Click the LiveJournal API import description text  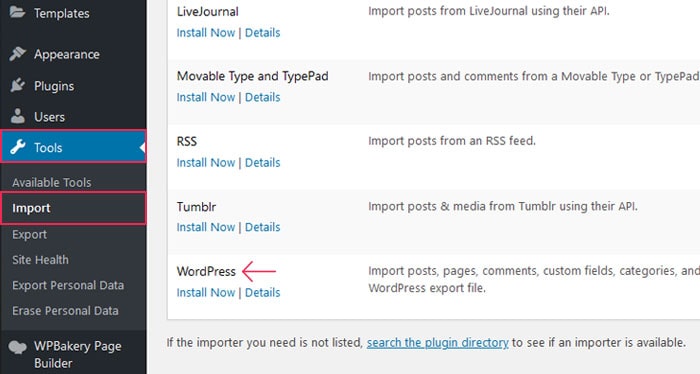489,11
